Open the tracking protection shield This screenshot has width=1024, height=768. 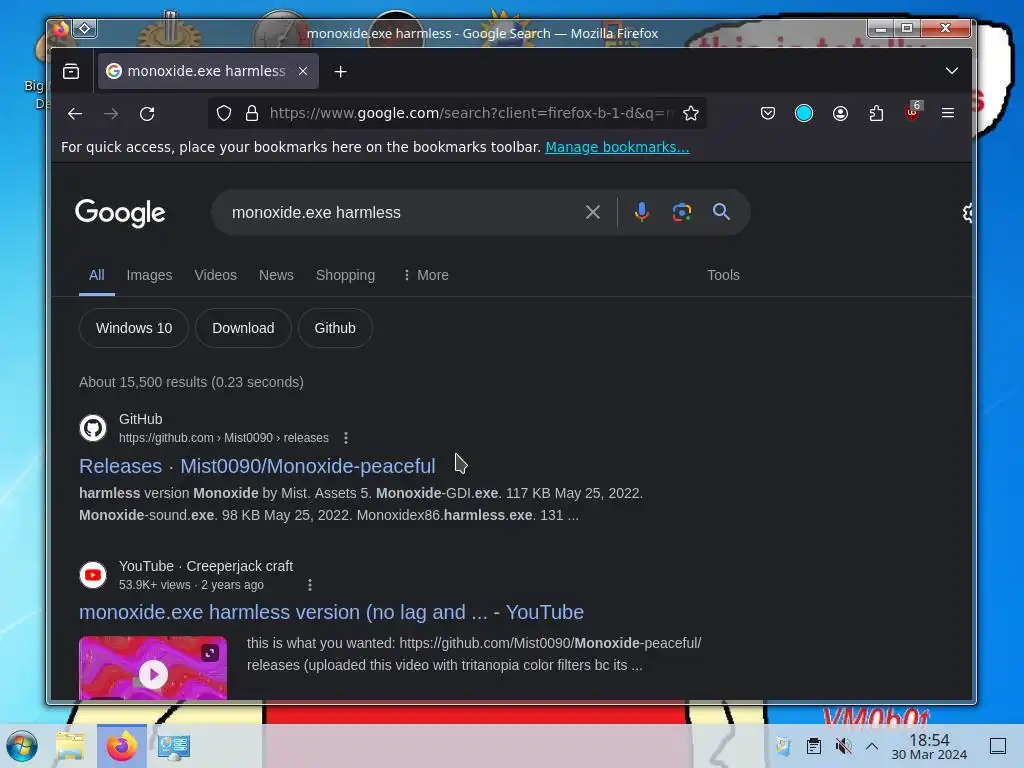click(224, 114)
